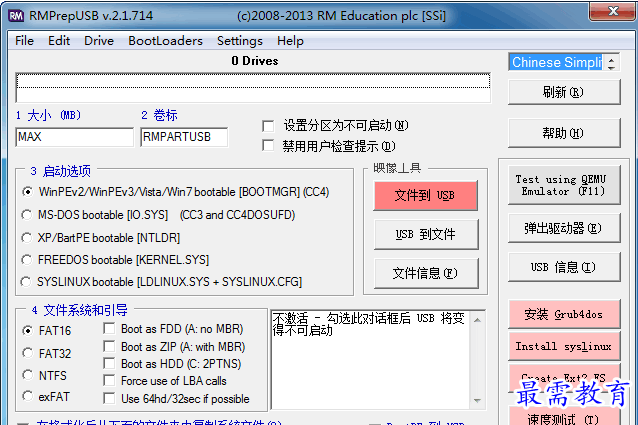Choose the FAT32 file system
This screenshot has height=425, width=638.
point(28,353)
